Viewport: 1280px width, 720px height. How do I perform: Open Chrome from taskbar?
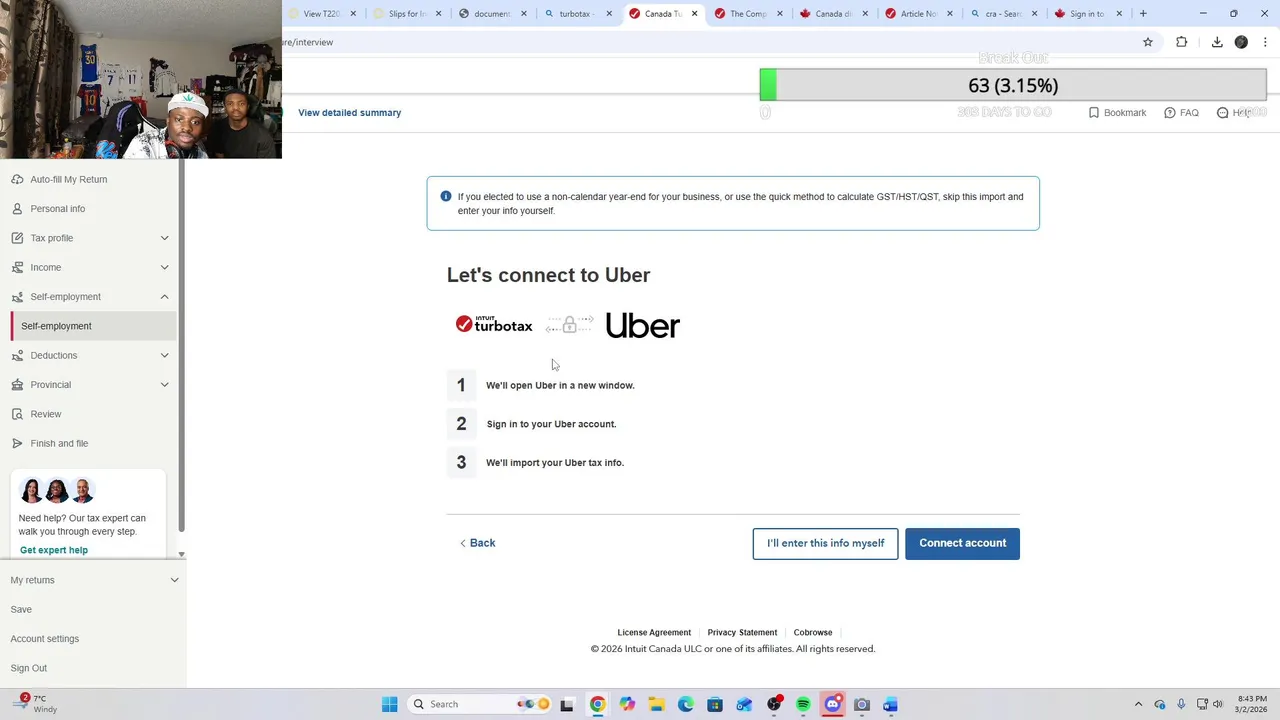pyautogui.click(x=597, y=704)
